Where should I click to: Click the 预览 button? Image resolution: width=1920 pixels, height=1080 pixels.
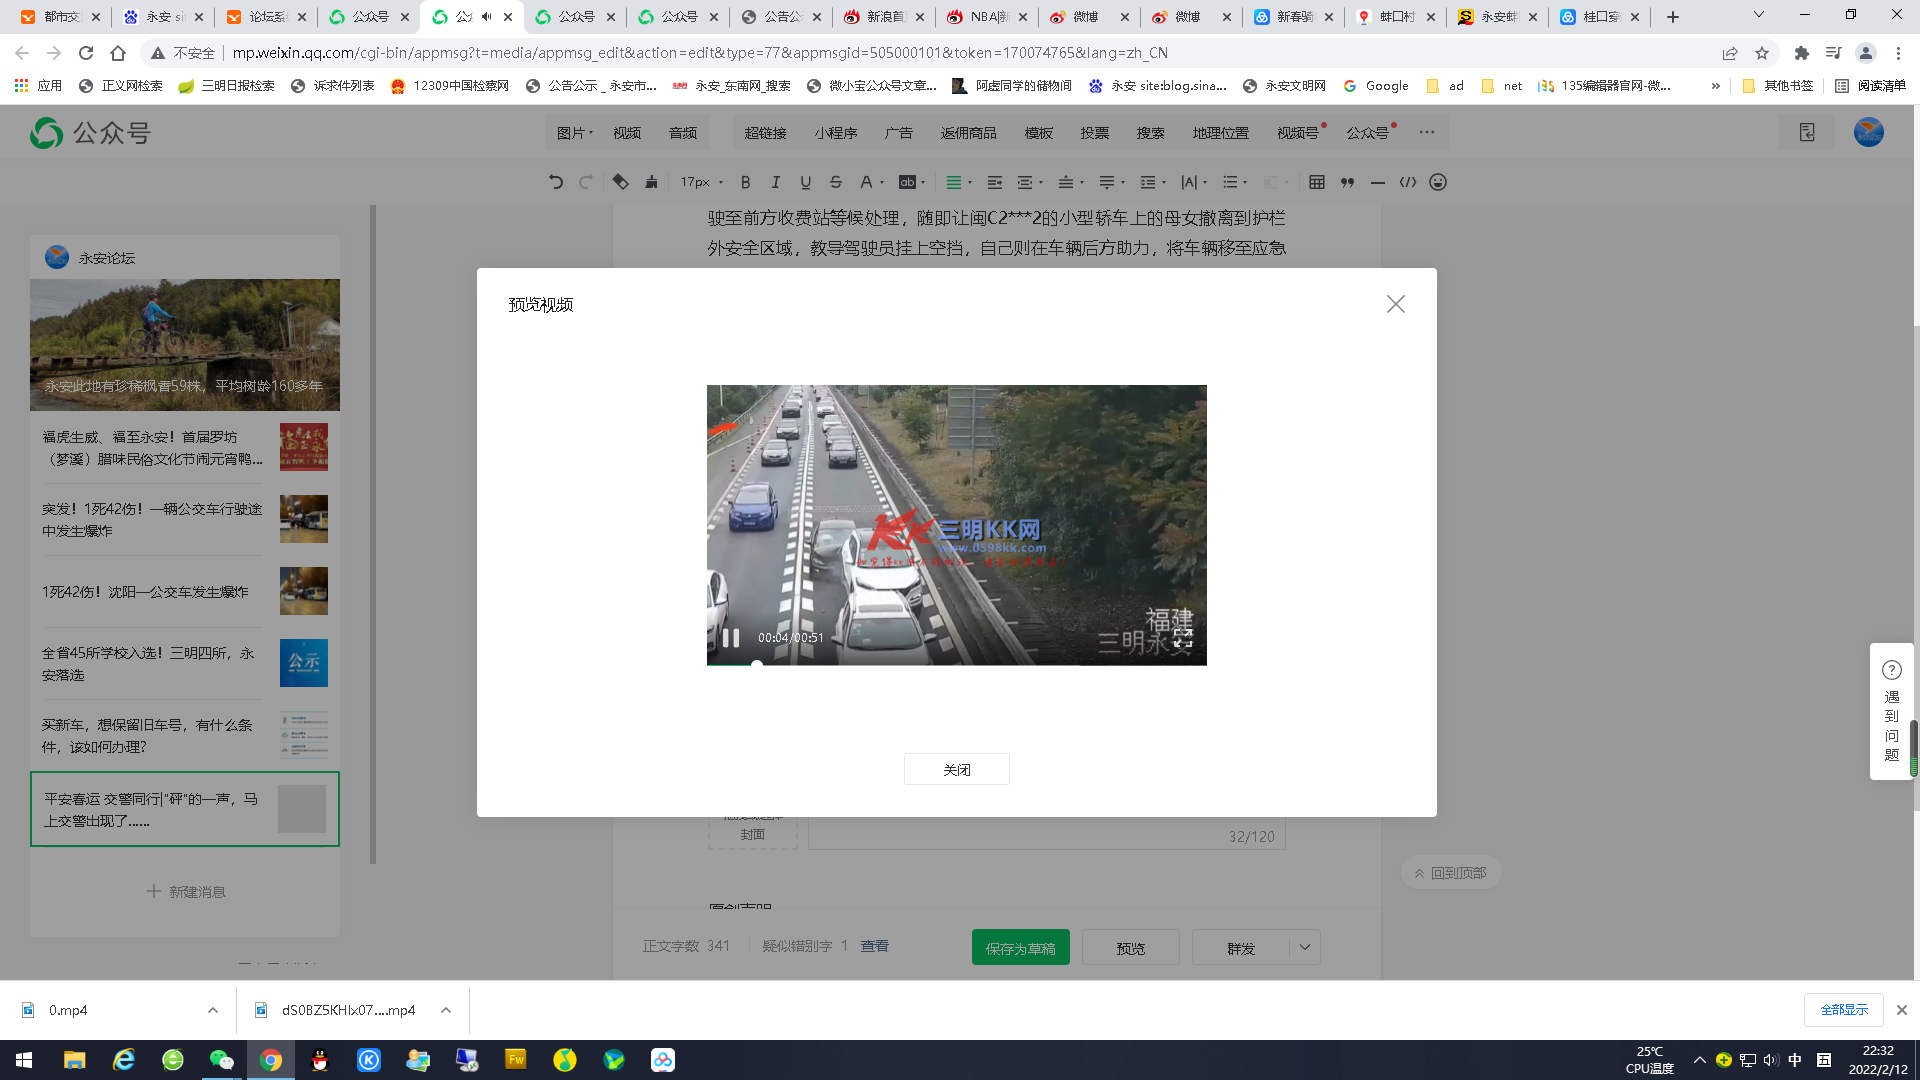(1131, 947)
